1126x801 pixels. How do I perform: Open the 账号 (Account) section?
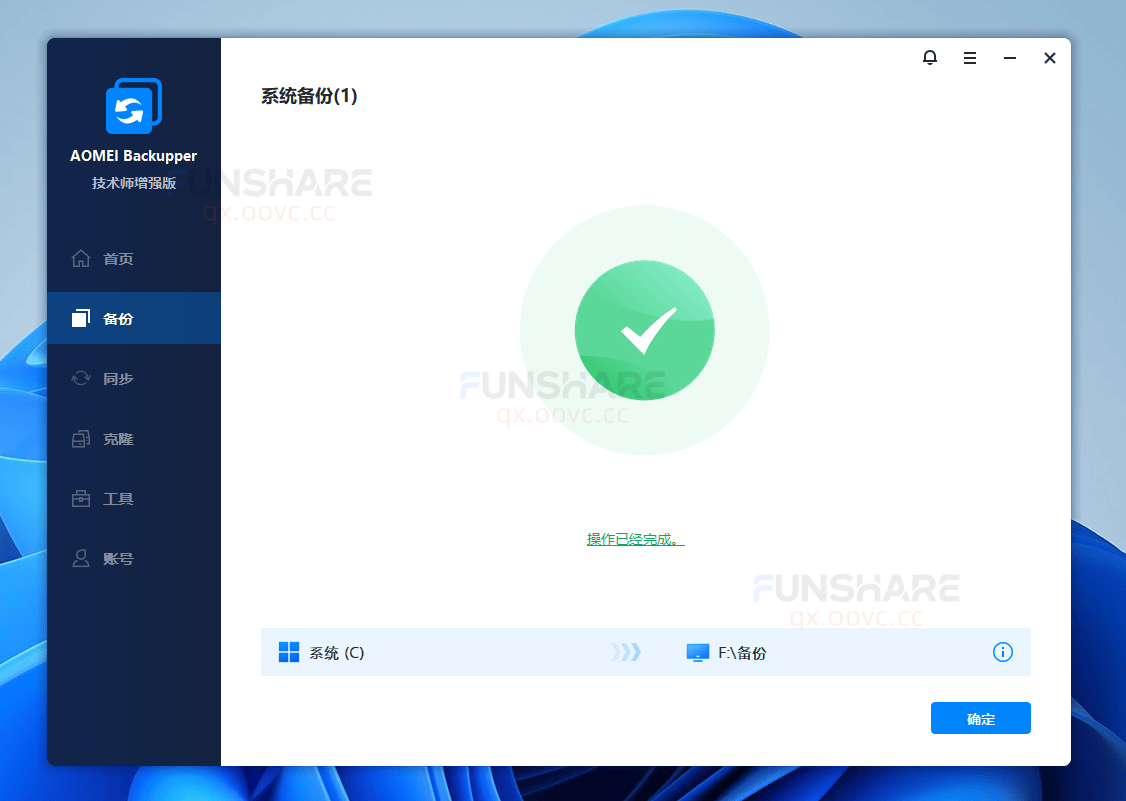115,558
